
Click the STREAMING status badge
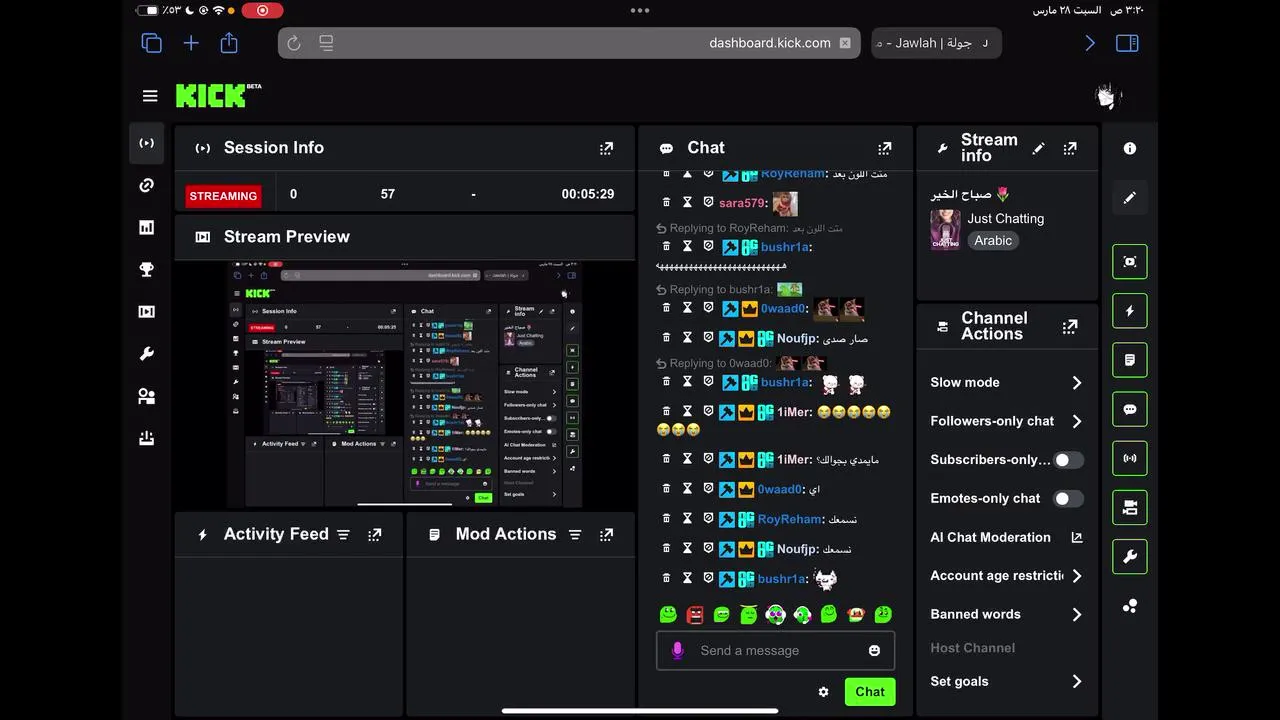(x=223, y=196)
